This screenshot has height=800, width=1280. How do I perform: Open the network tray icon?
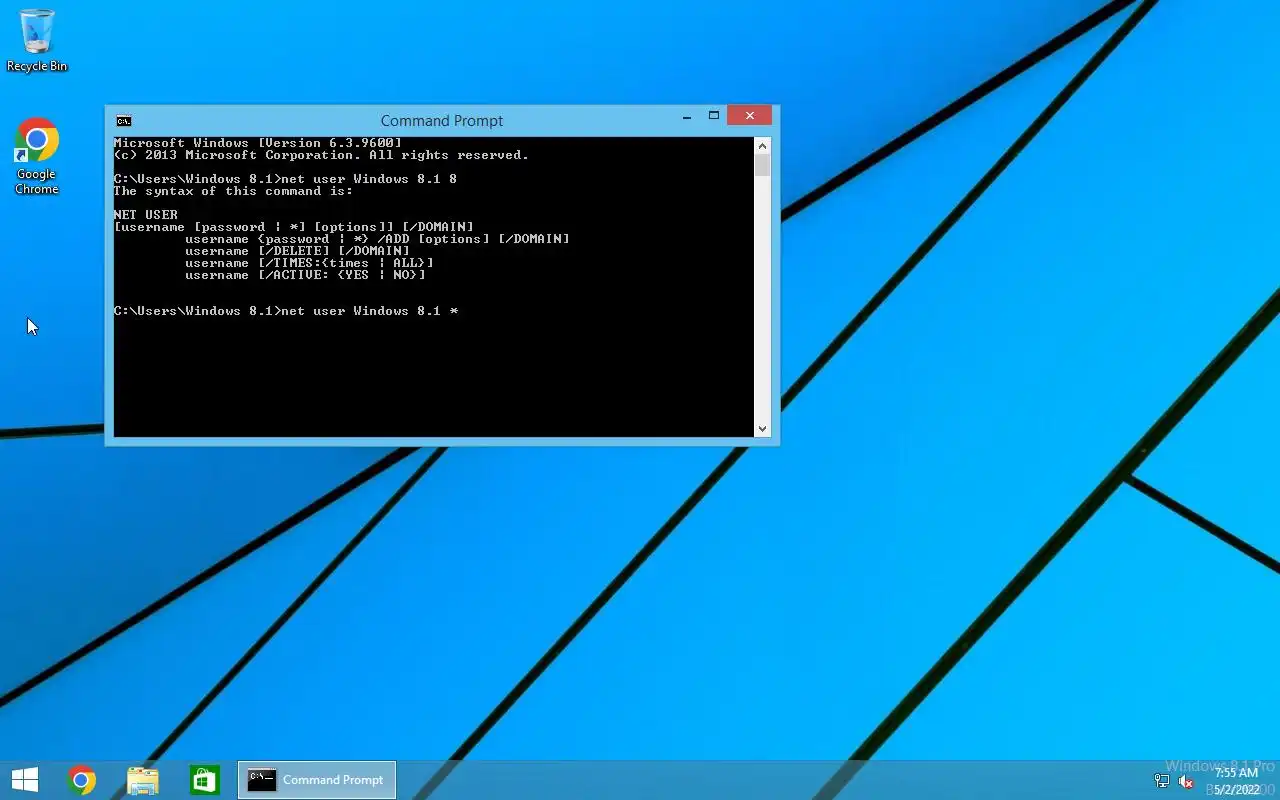coord(1162,781)
